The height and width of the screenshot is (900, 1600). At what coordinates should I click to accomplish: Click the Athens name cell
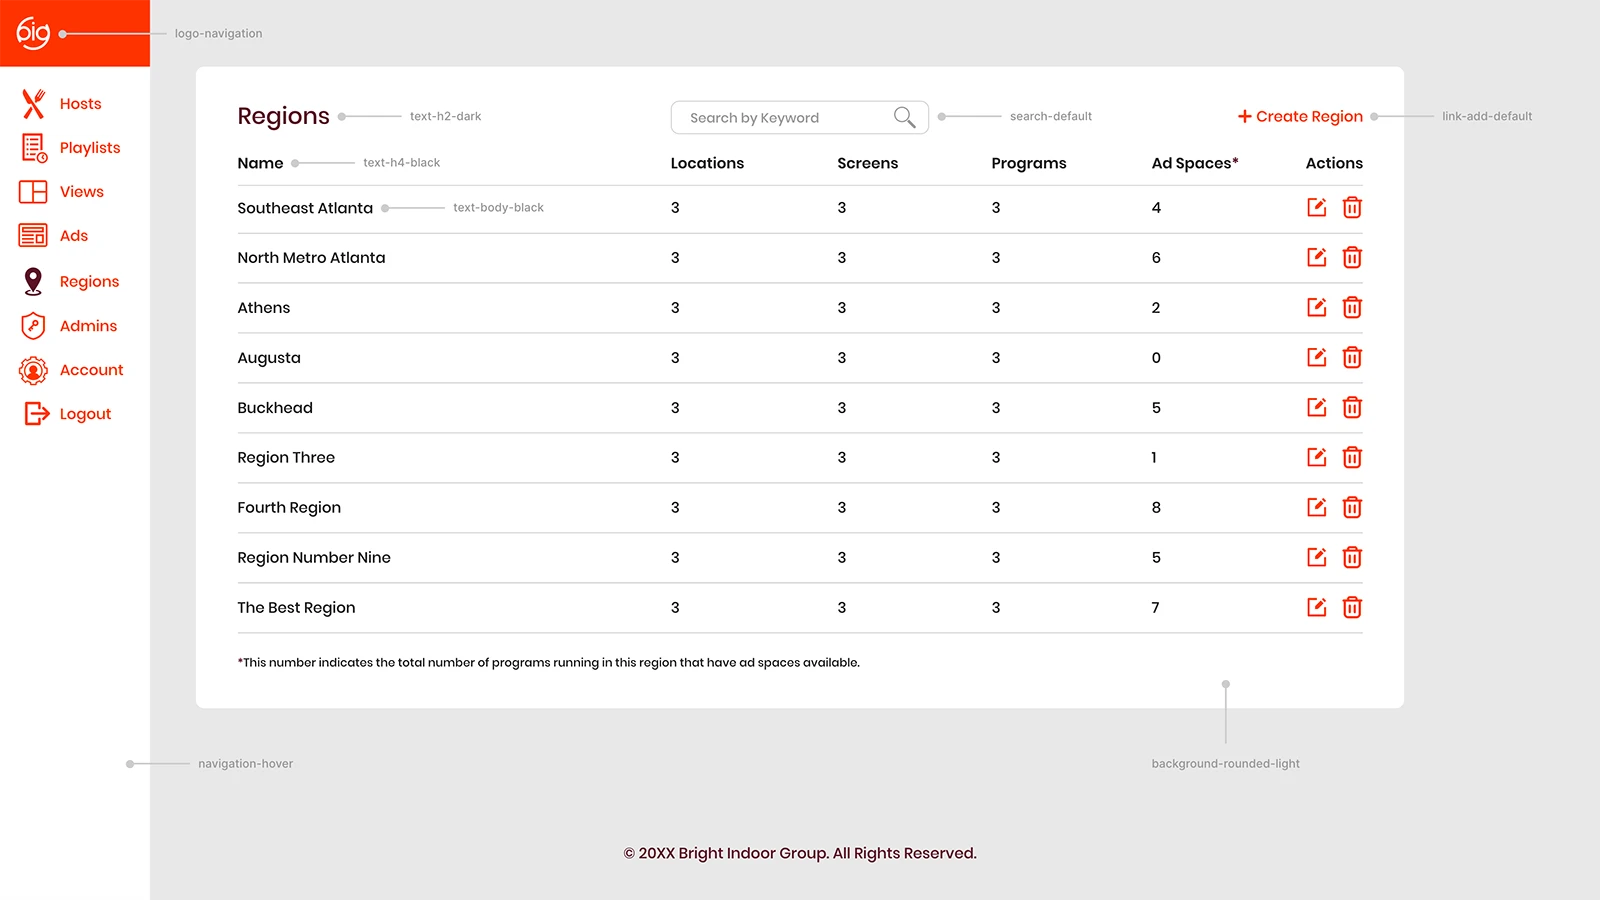pyautogui.click(x=264, y=308)
